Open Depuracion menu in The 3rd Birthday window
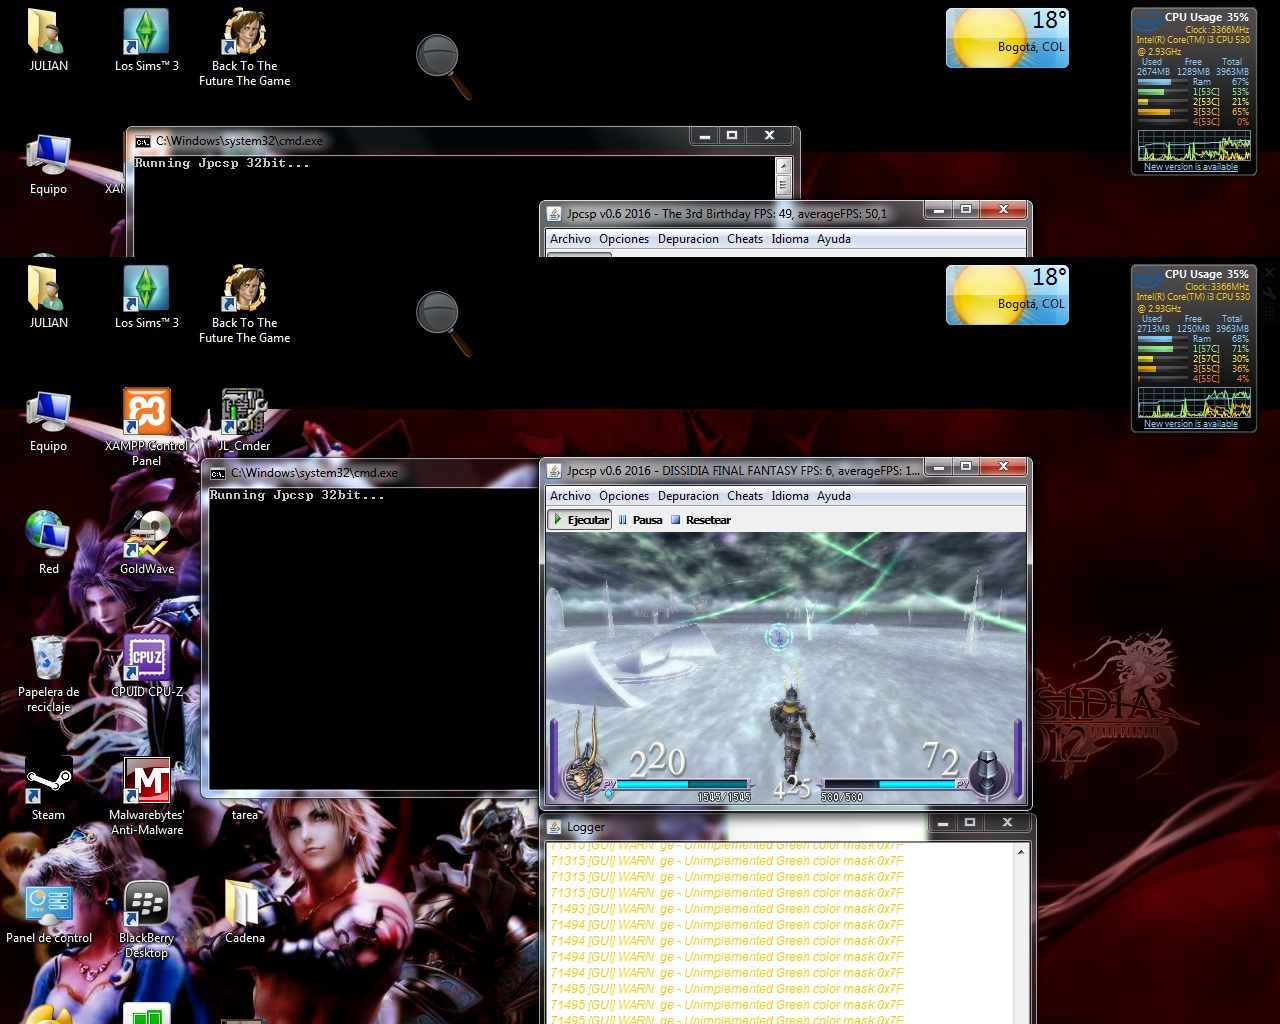This screenshot has width=1280, height=1024. (688, 239)
